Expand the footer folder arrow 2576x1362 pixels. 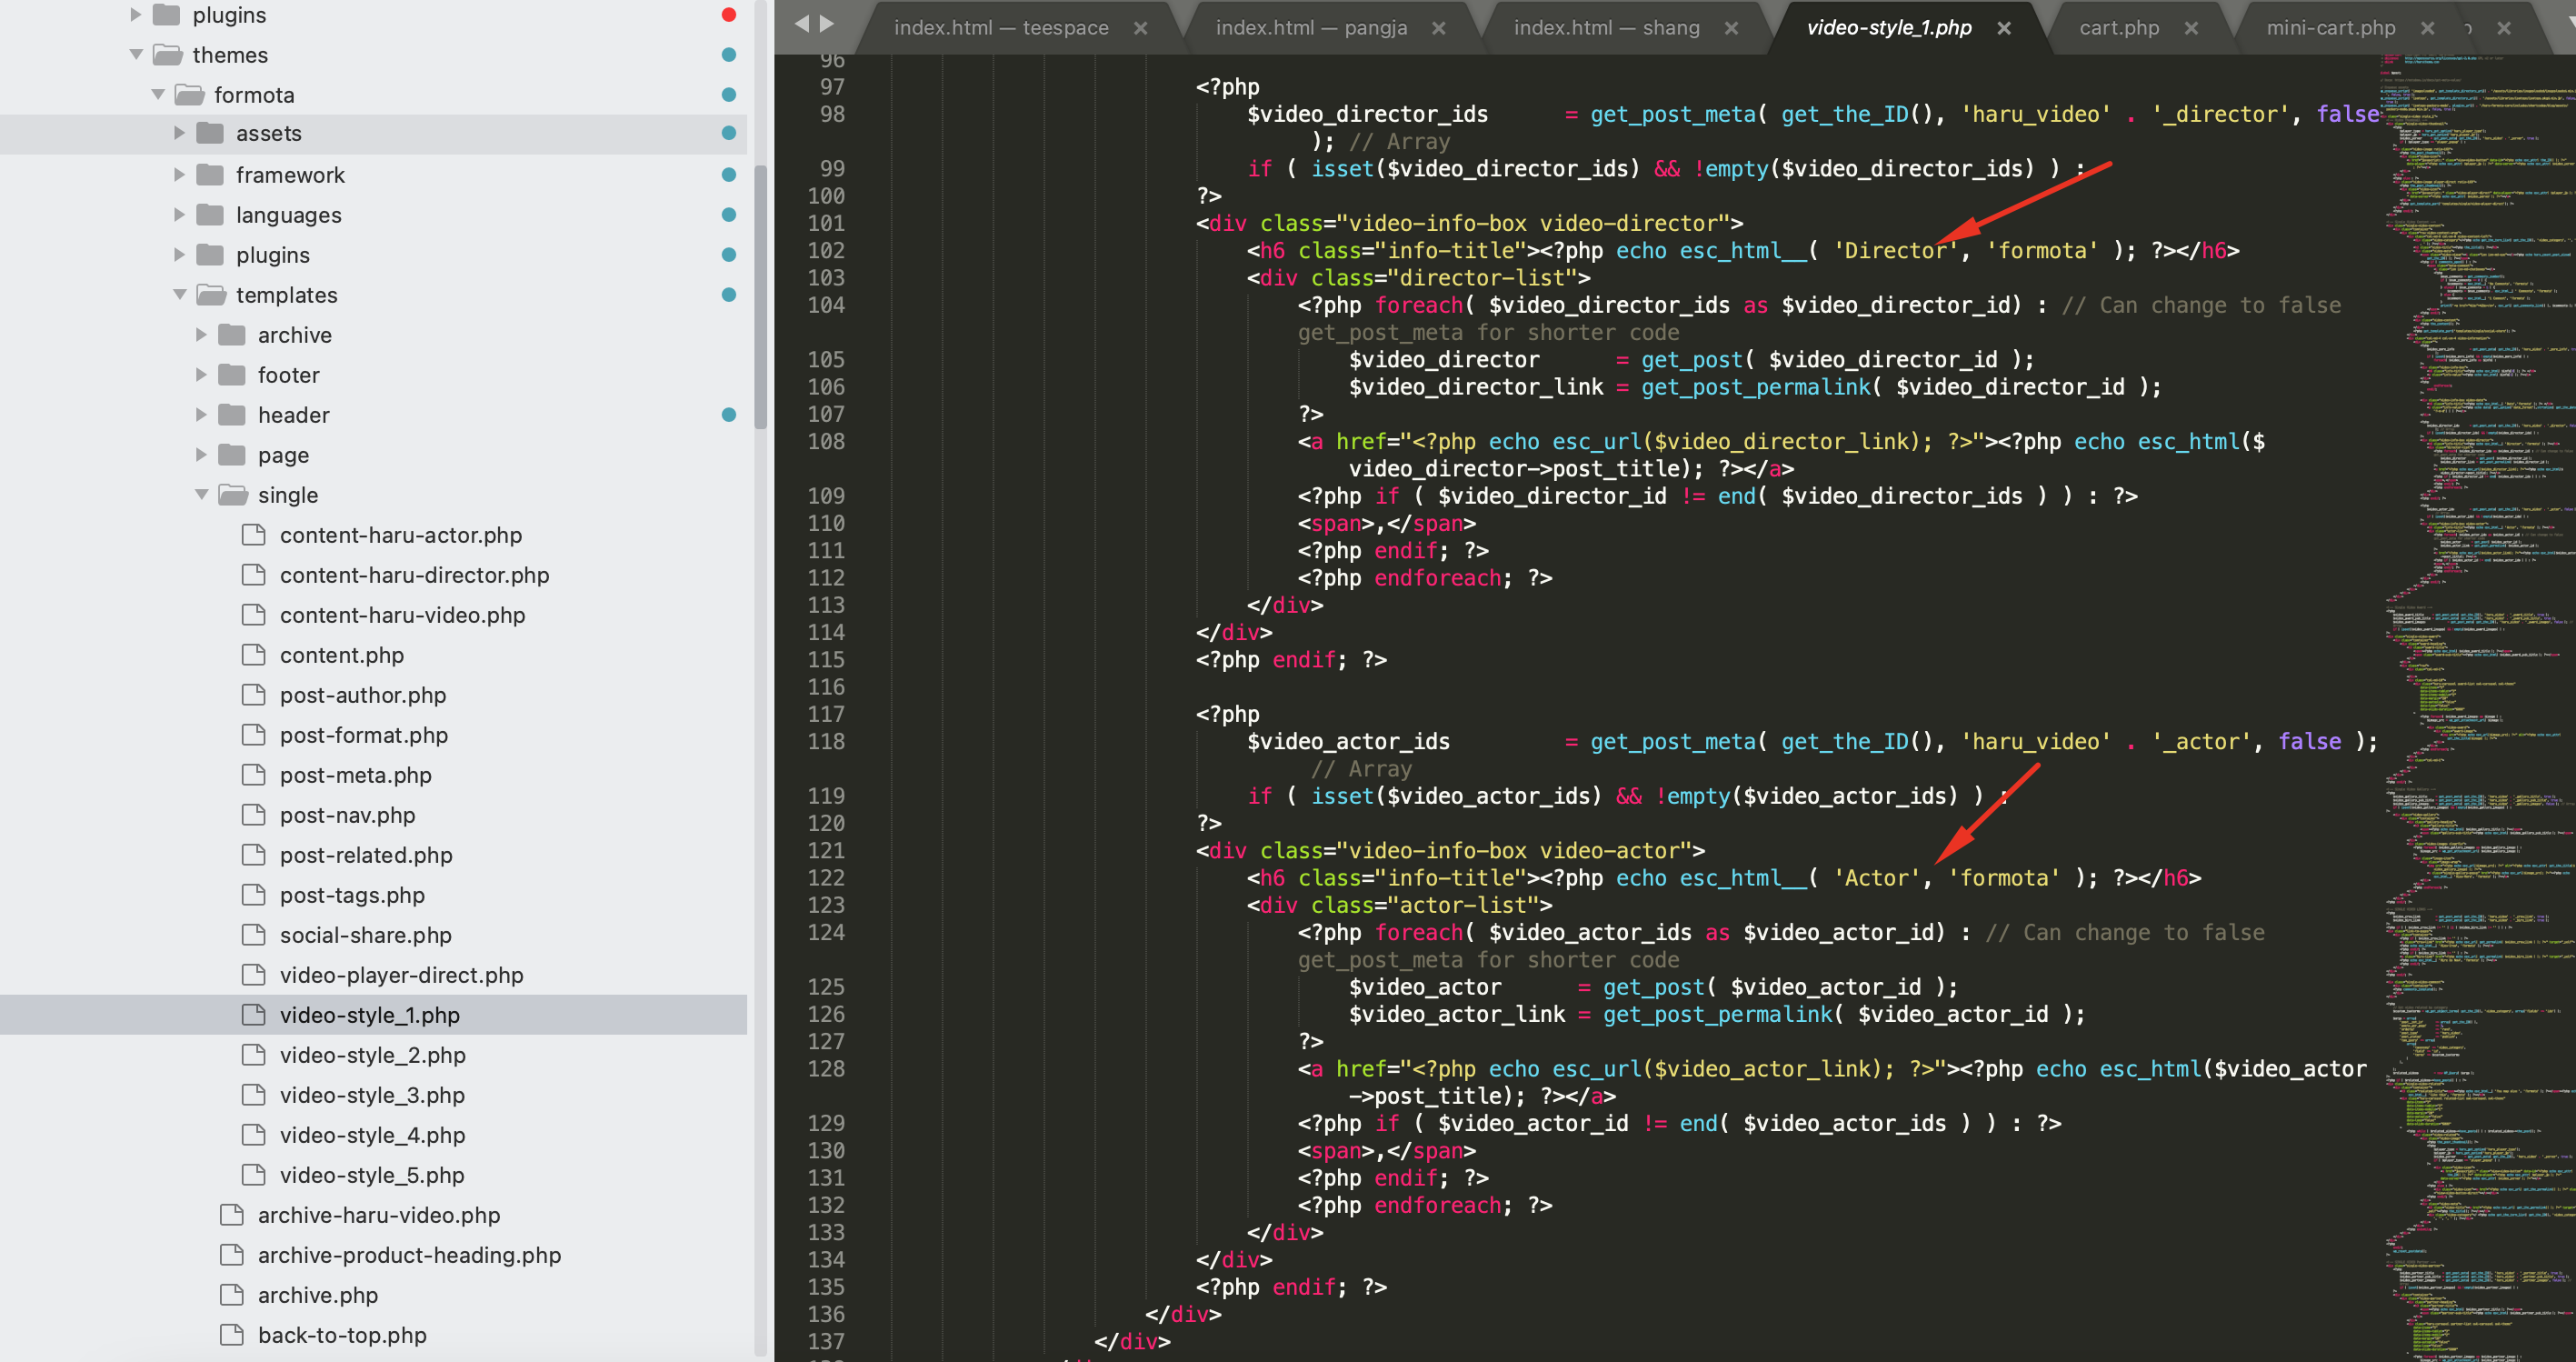[x=201, y=374]
